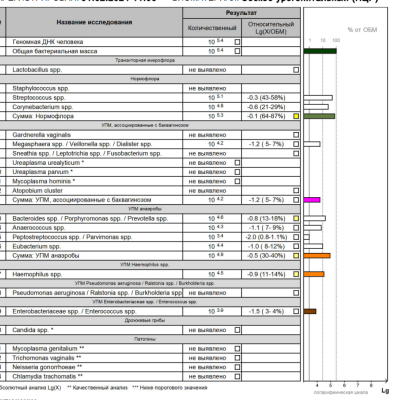The width and height of the screenshot is (400, 400).
Task: Check the box in Neisseria gonorrhoeae row
Action: click(237, 367)
